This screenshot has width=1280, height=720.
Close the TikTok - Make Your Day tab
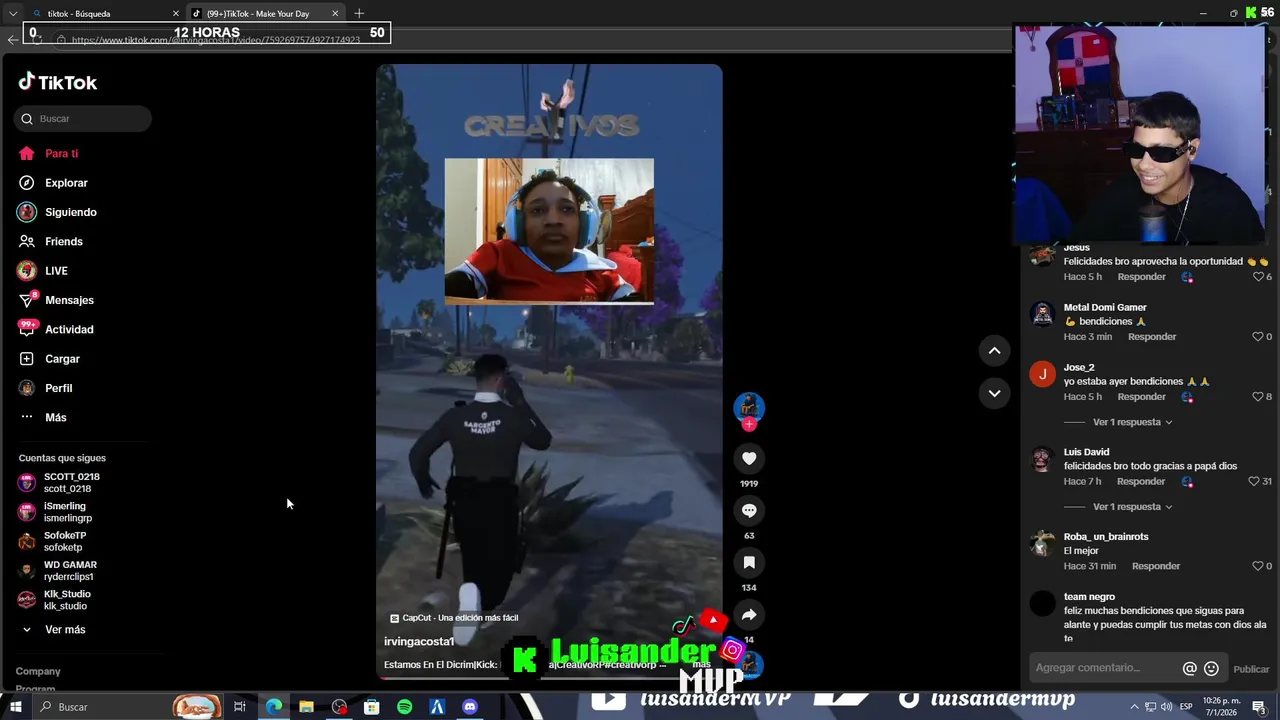tap(335, 13)
